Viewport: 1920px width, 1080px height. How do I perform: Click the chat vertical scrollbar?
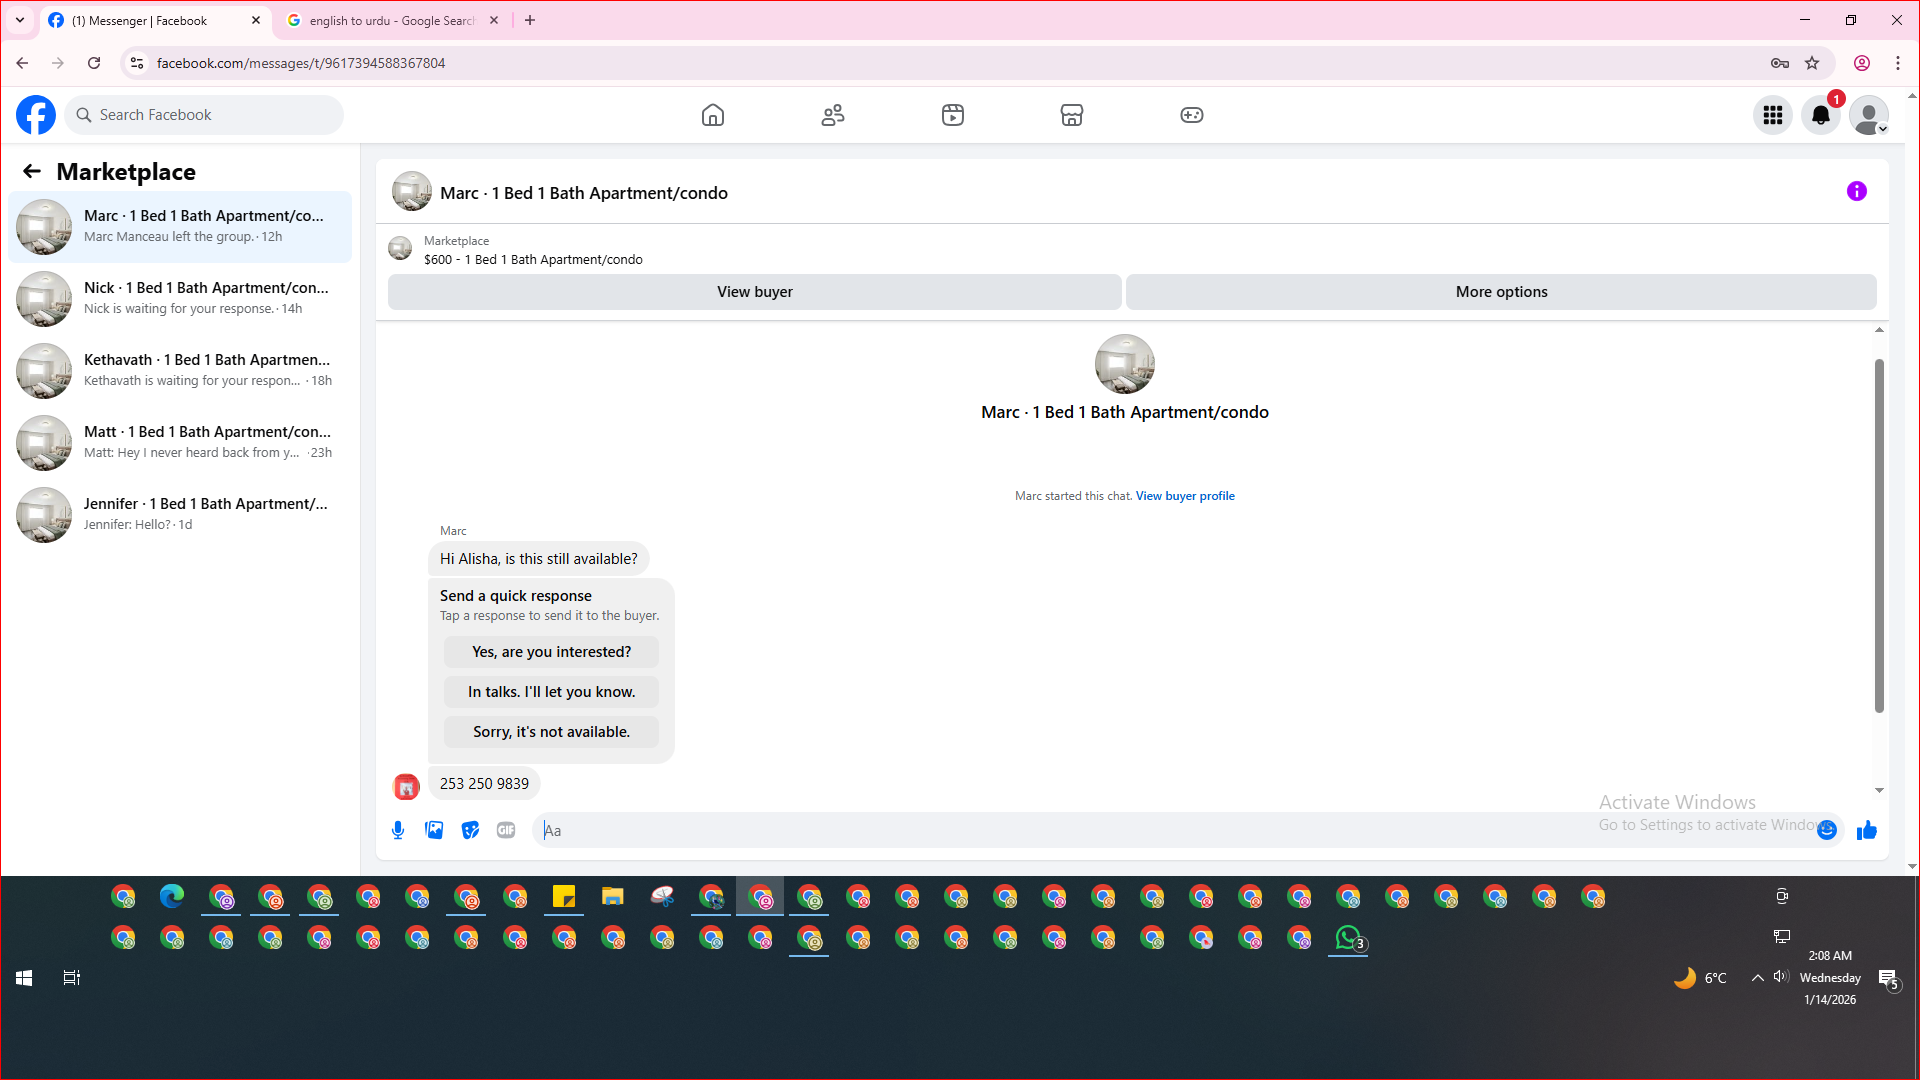1878,536
